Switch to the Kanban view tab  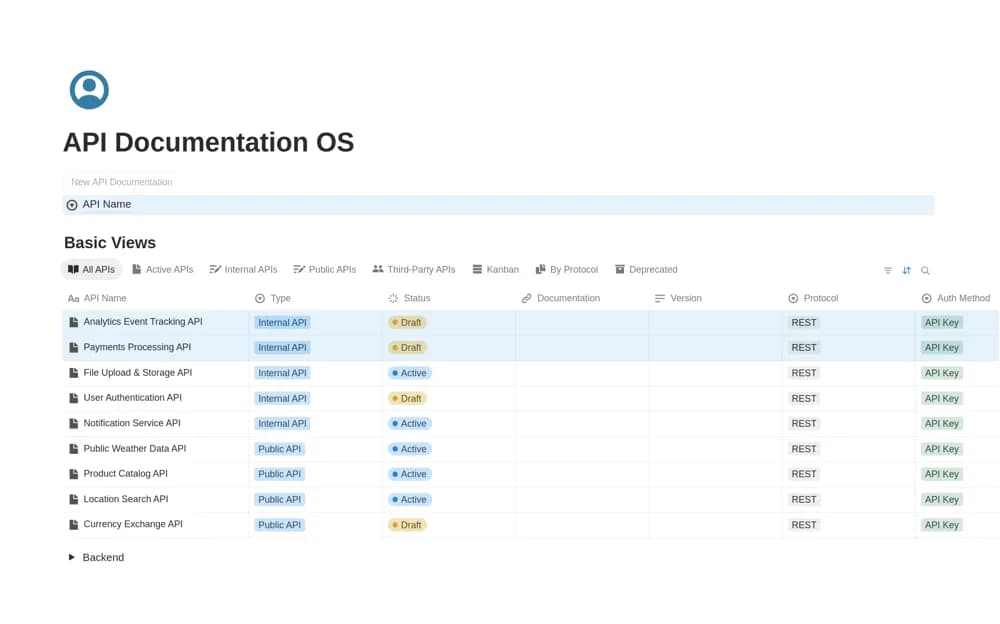[496, 269]
